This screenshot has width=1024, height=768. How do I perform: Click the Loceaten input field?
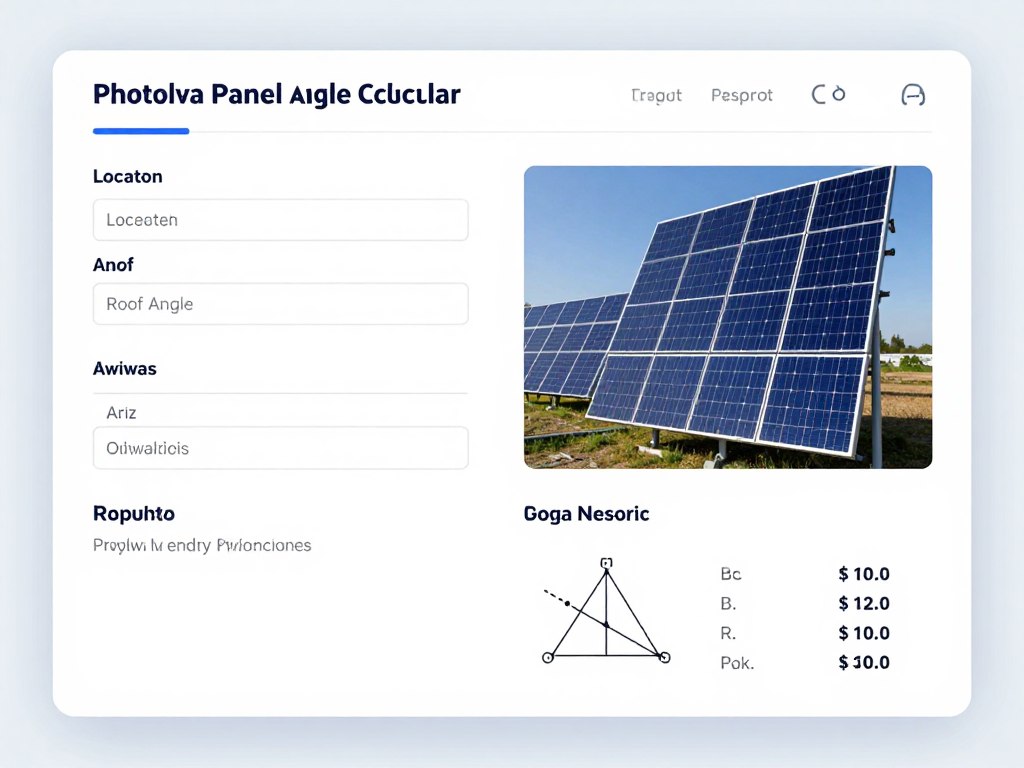tap(280, 220)
